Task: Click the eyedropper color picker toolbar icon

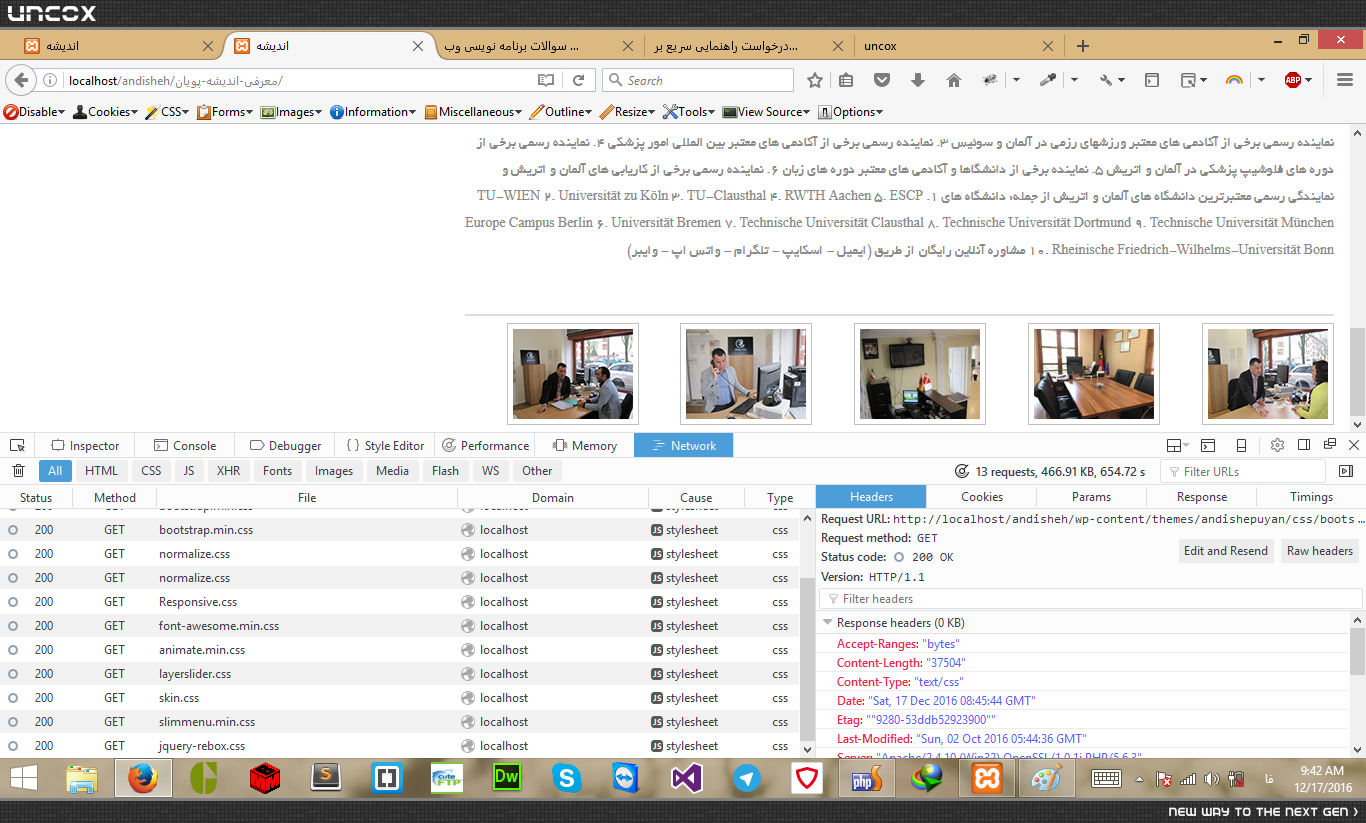Action: point(1048,80)
